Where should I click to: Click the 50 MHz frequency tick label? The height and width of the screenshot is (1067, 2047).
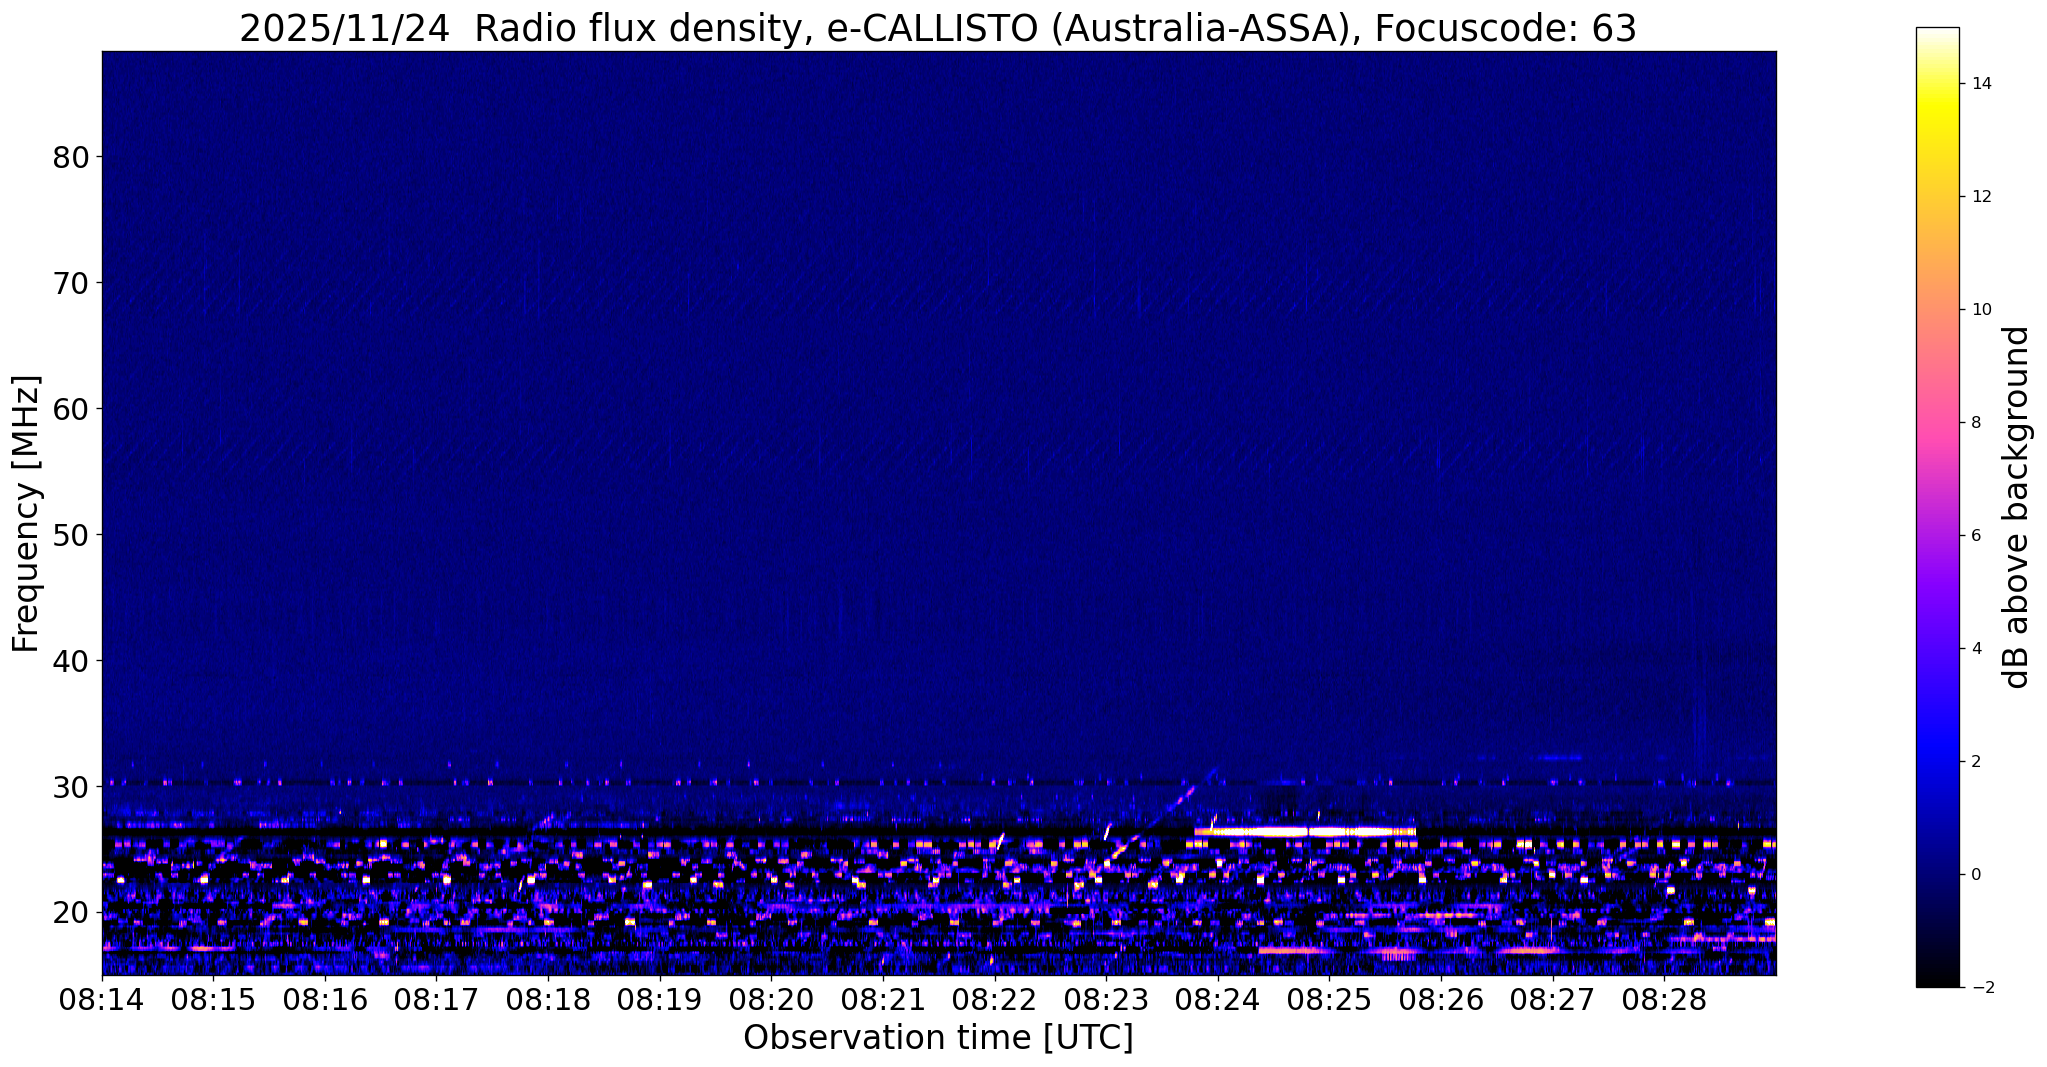tap(70, 535)
